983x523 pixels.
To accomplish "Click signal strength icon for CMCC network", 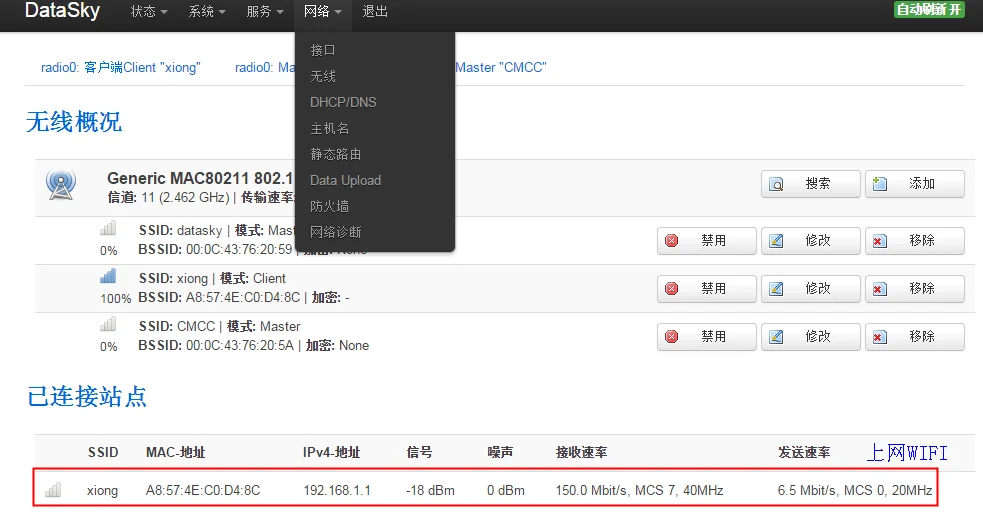I will point(108,325).
